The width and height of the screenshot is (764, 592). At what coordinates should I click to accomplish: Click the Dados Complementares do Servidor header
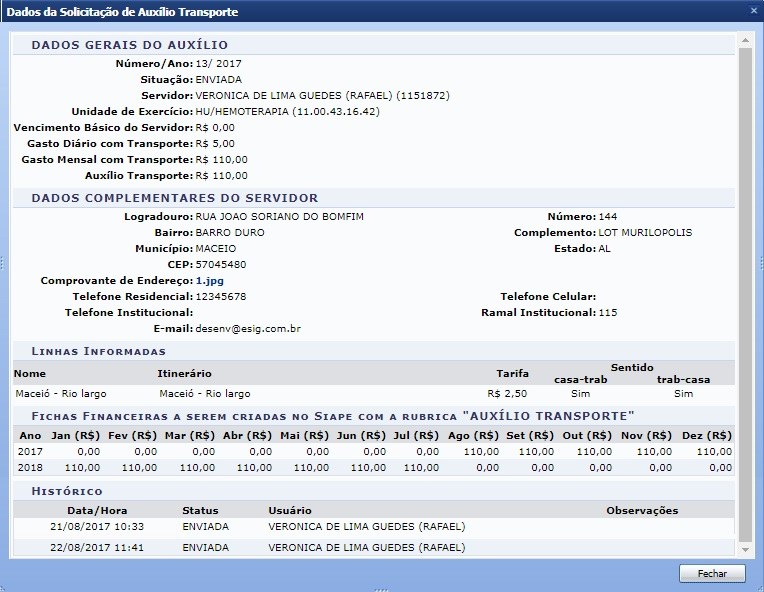[x=174, y=198]
